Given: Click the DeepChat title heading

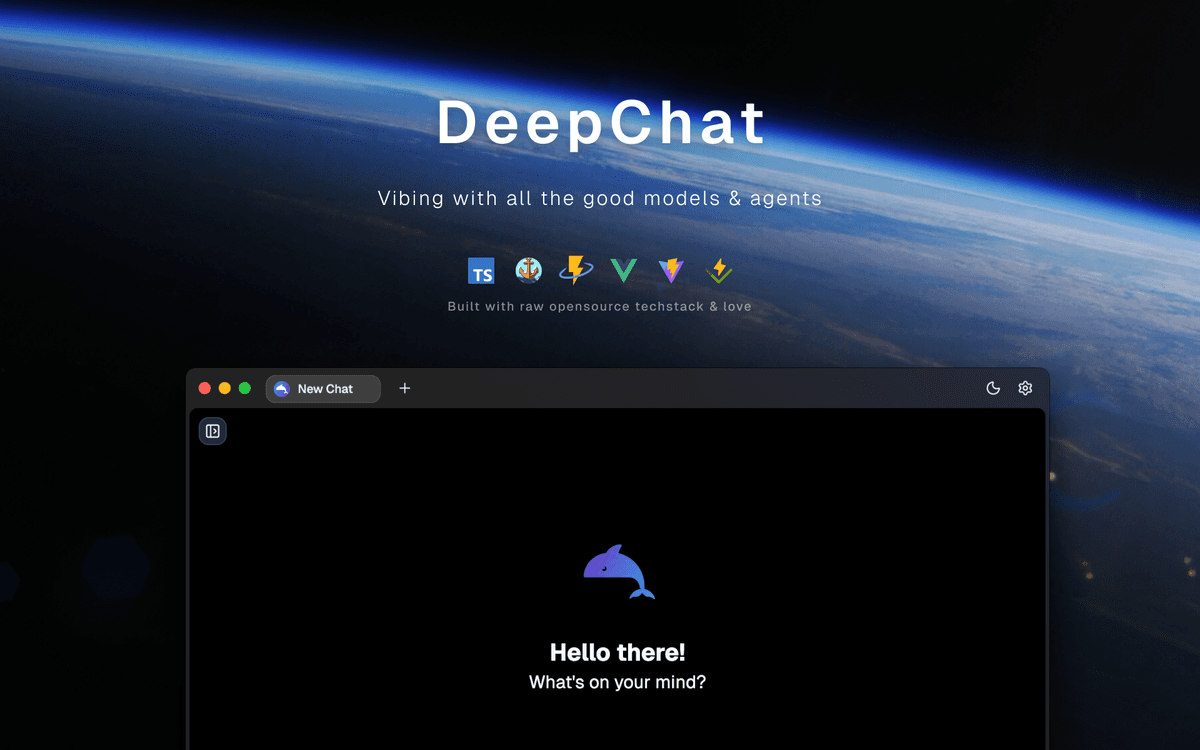Looking at the screenshot, I should point(601,123).
